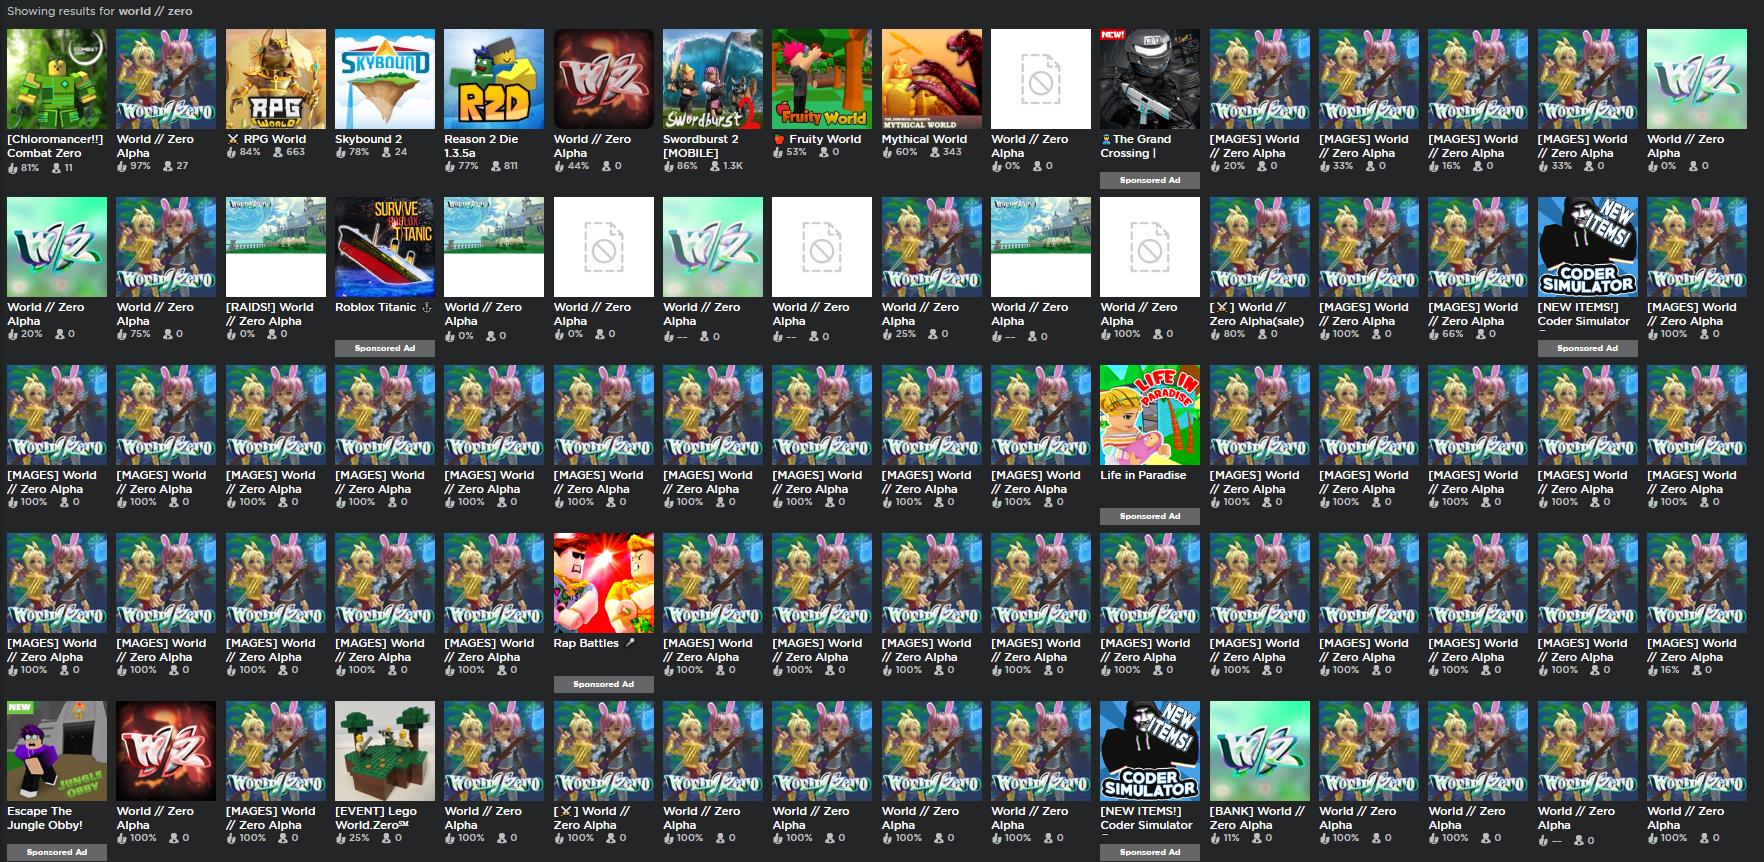Click the '[RAIDS!] World // Zero Alpha' title

[x=270, y=314]
